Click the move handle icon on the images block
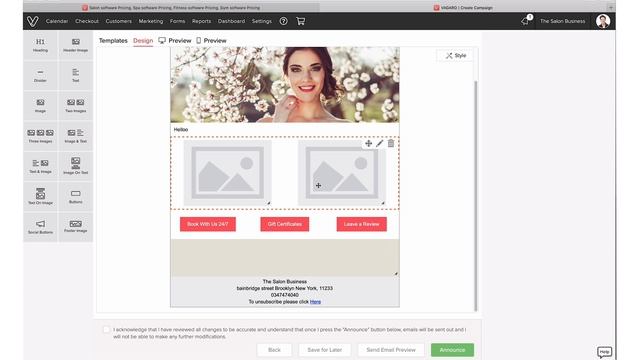 [369, 143]
